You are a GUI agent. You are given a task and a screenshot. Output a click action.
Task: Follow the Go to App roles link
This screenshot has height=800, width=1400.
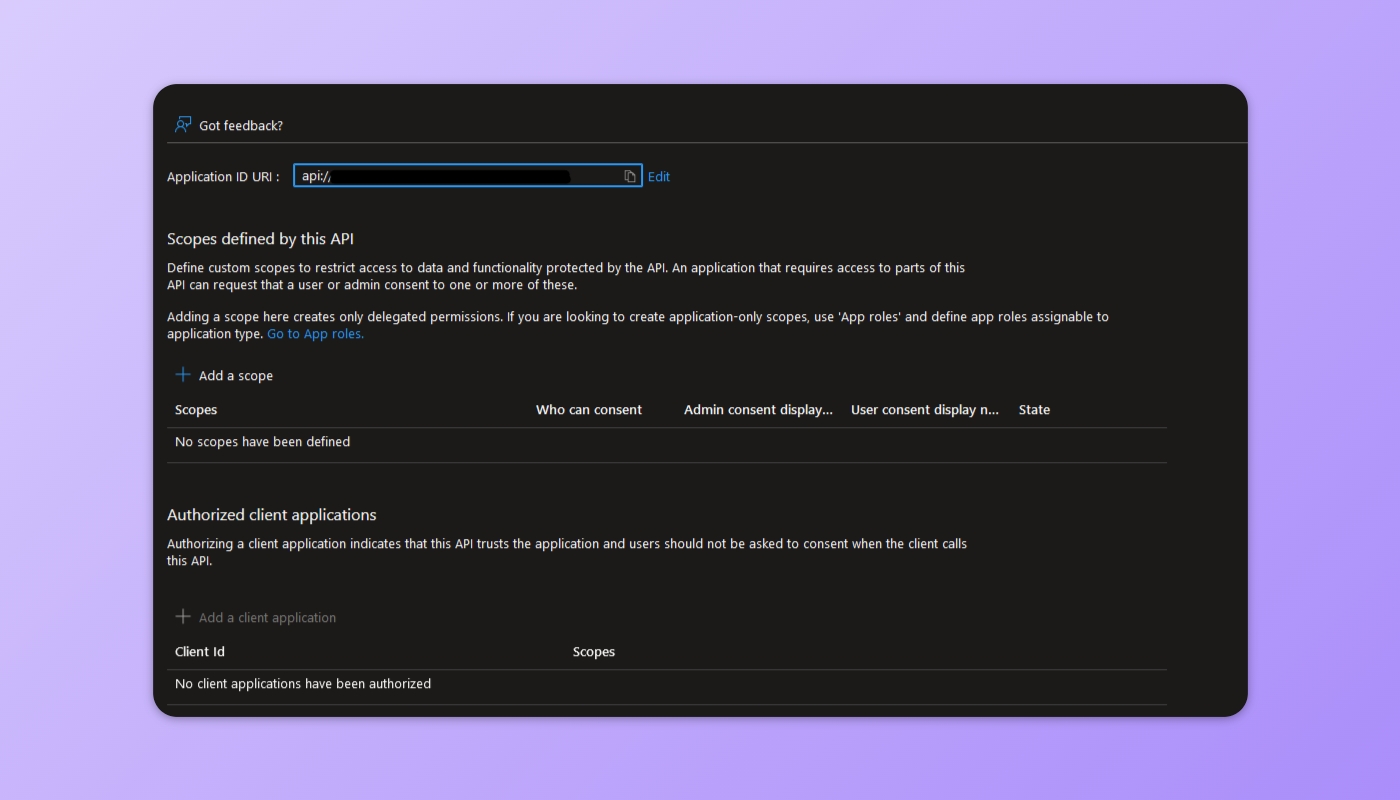(x=315, y=333)
